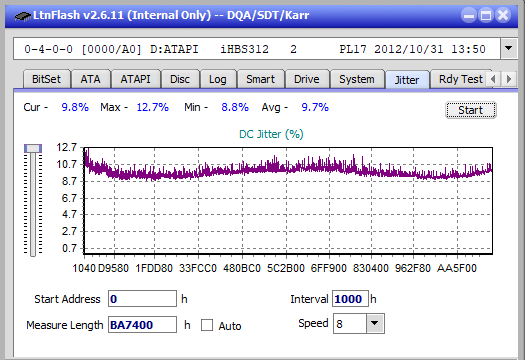525x360 pixels.
Task: Open the Disc tab
Action: click(x=180, y=79)
